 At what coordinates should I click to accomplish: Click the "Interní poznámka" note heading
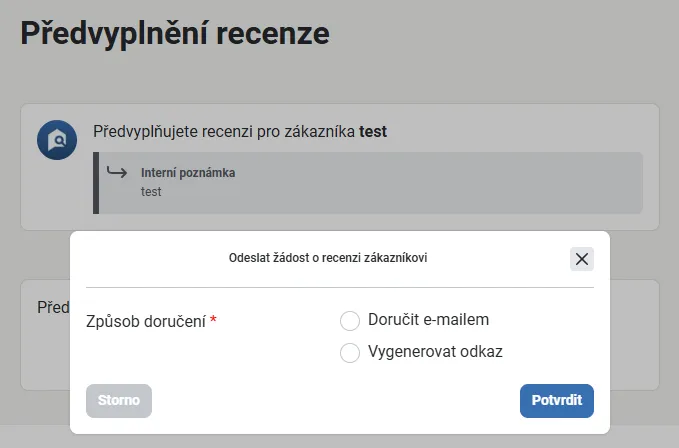click(x=188, y=173)
